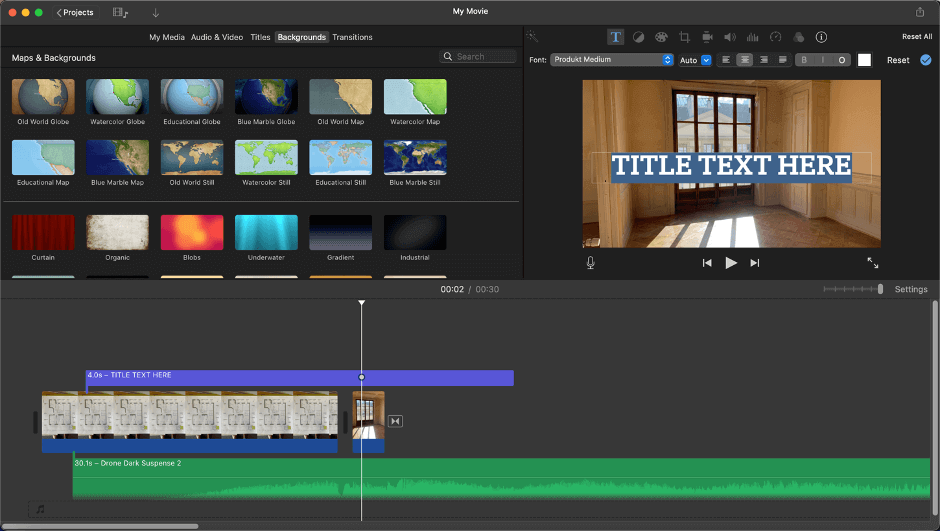
Task: Click the magic wand auto-enhance icon
Action: coord(534,37)
